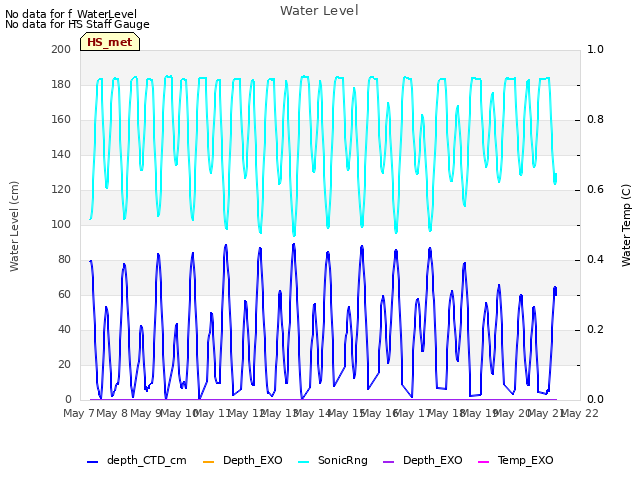Click the magenta Temp_EXO legend swatch
This screenshot has height=480, width=640.
click(x=483, y=462)
